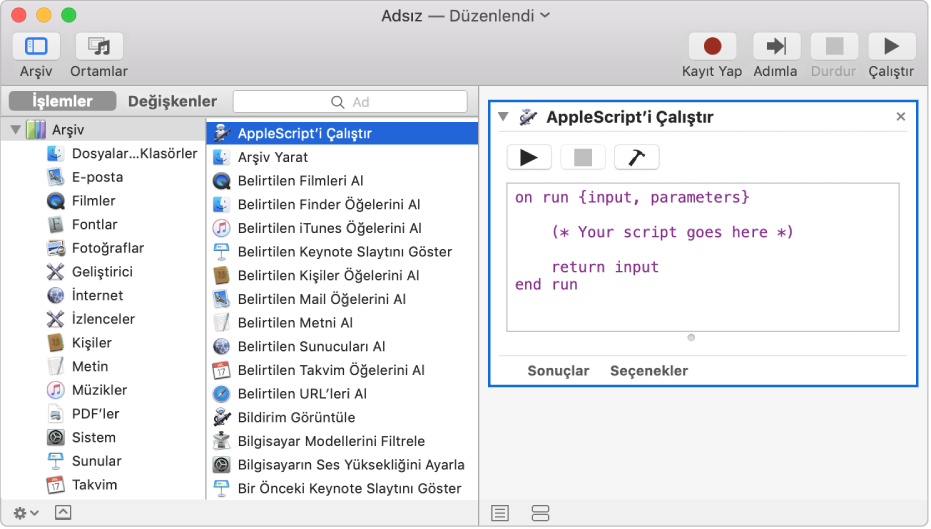Open Sonuçlar for the action
This screenshot has width=931, height=529.
[558, 370]
